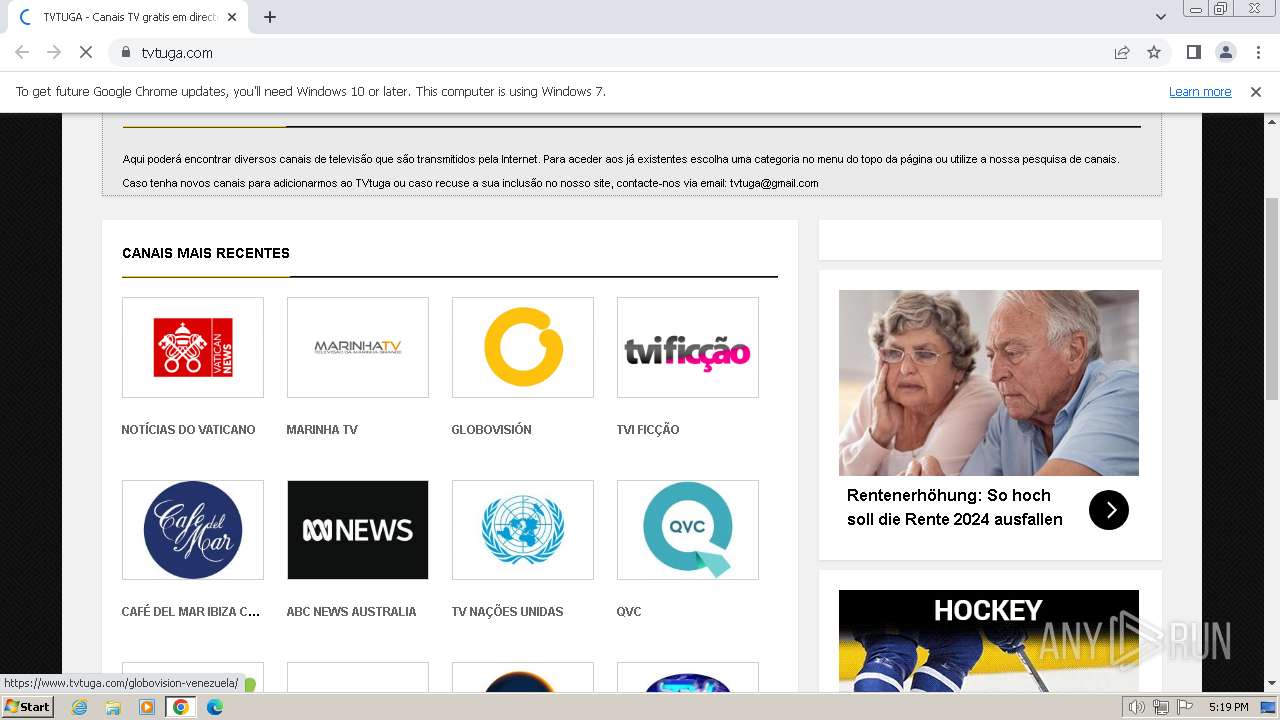
Task: Open the Hockey advertisement banner
Action: point(989,640)
